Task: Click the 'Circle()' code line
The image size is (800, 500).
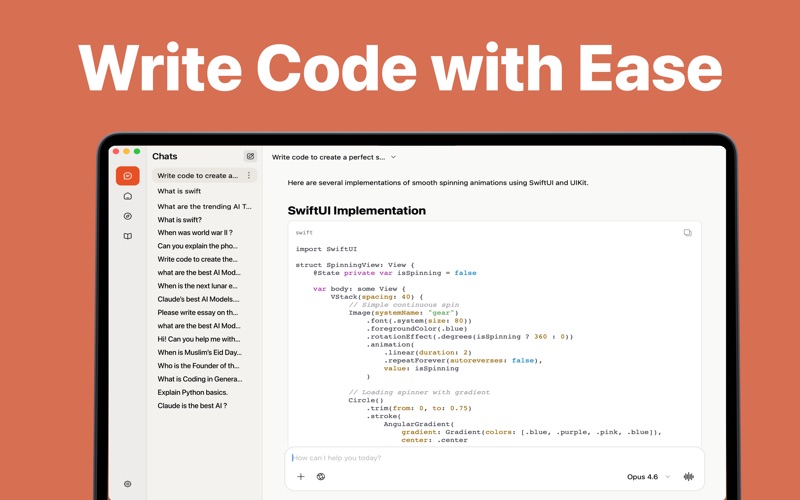Action: pyautogui.click(x=366, y=400)
